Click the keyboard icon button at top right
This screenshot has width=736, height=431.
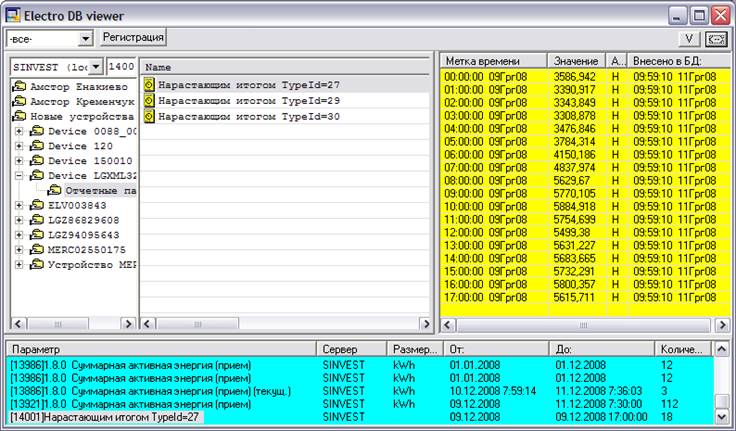click(x=715, y=39)
